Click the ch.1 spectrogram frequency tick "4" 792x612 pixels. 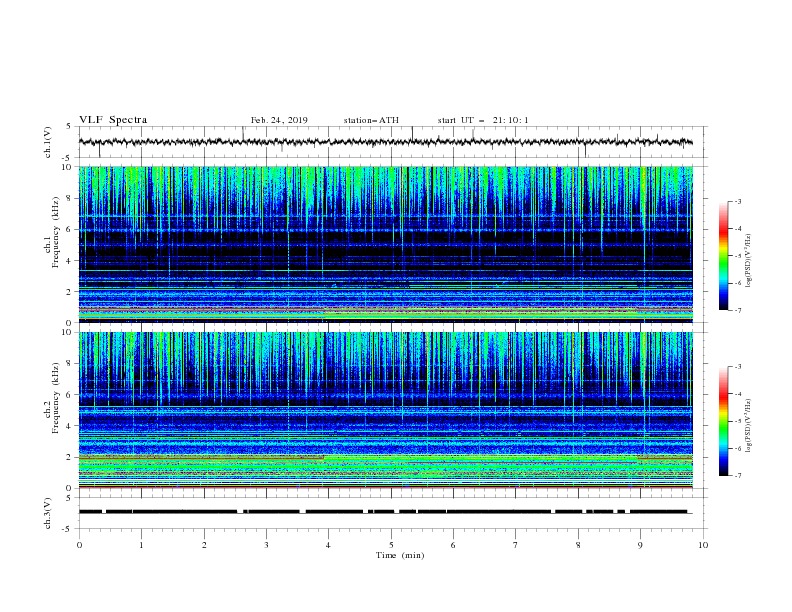point(71,261)
